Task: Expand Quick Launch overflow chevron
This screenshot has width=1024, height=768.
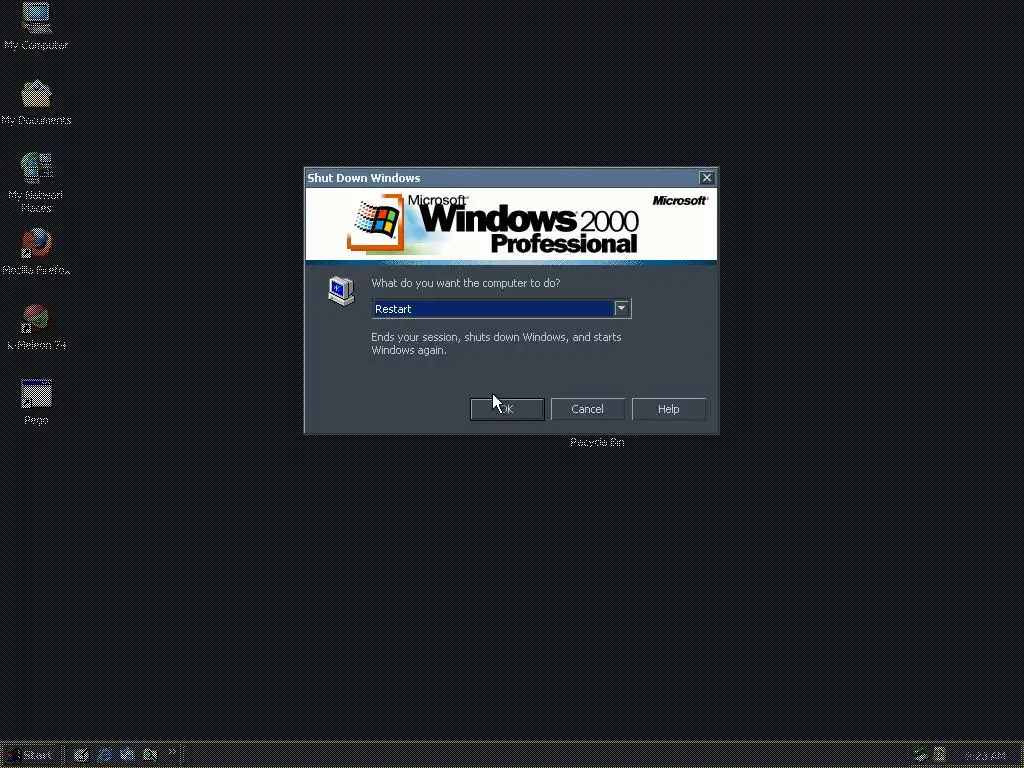Action: [x=172, y=752]
